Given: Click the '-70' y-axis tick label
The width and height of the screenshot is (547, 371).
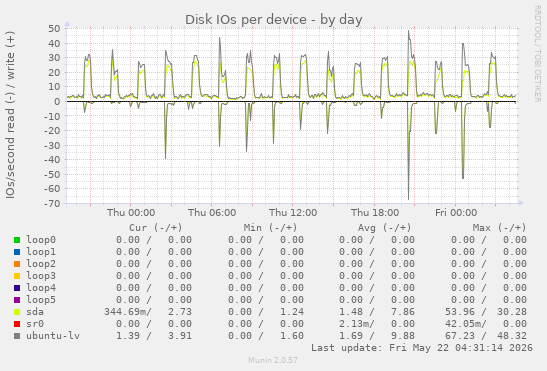Looking at the screenshot, I should 52,203.
